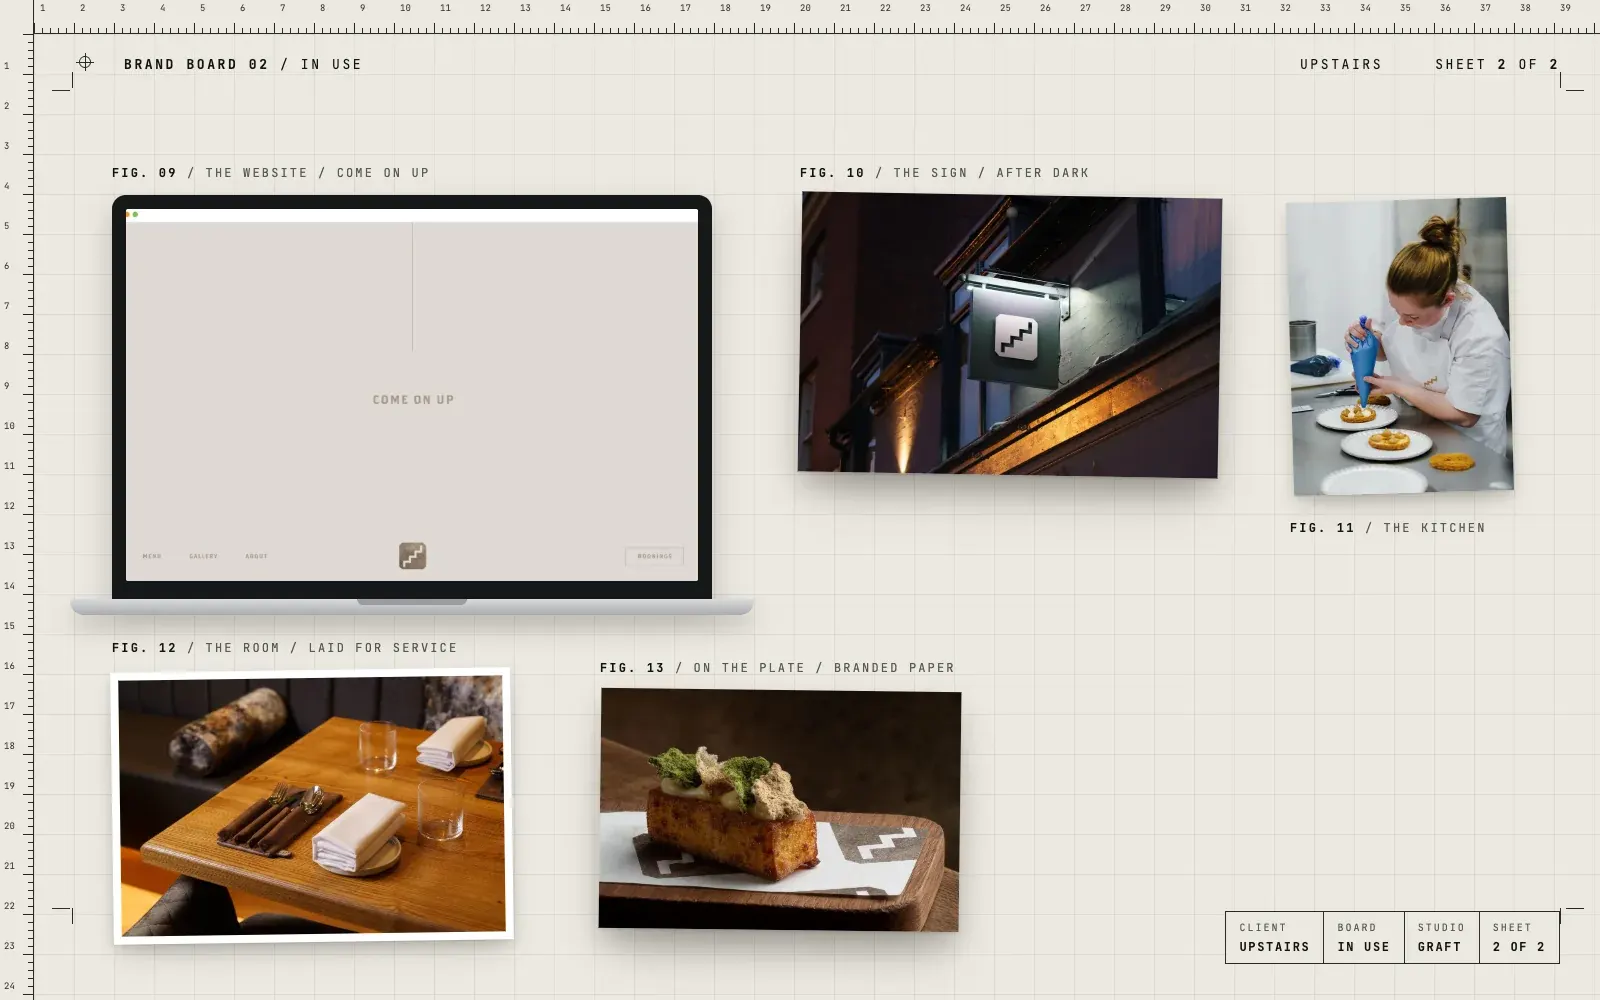The image size is (1600, 1000).
Task: Click the Client Upstairs title block cell
Action: click(1274, 937)
